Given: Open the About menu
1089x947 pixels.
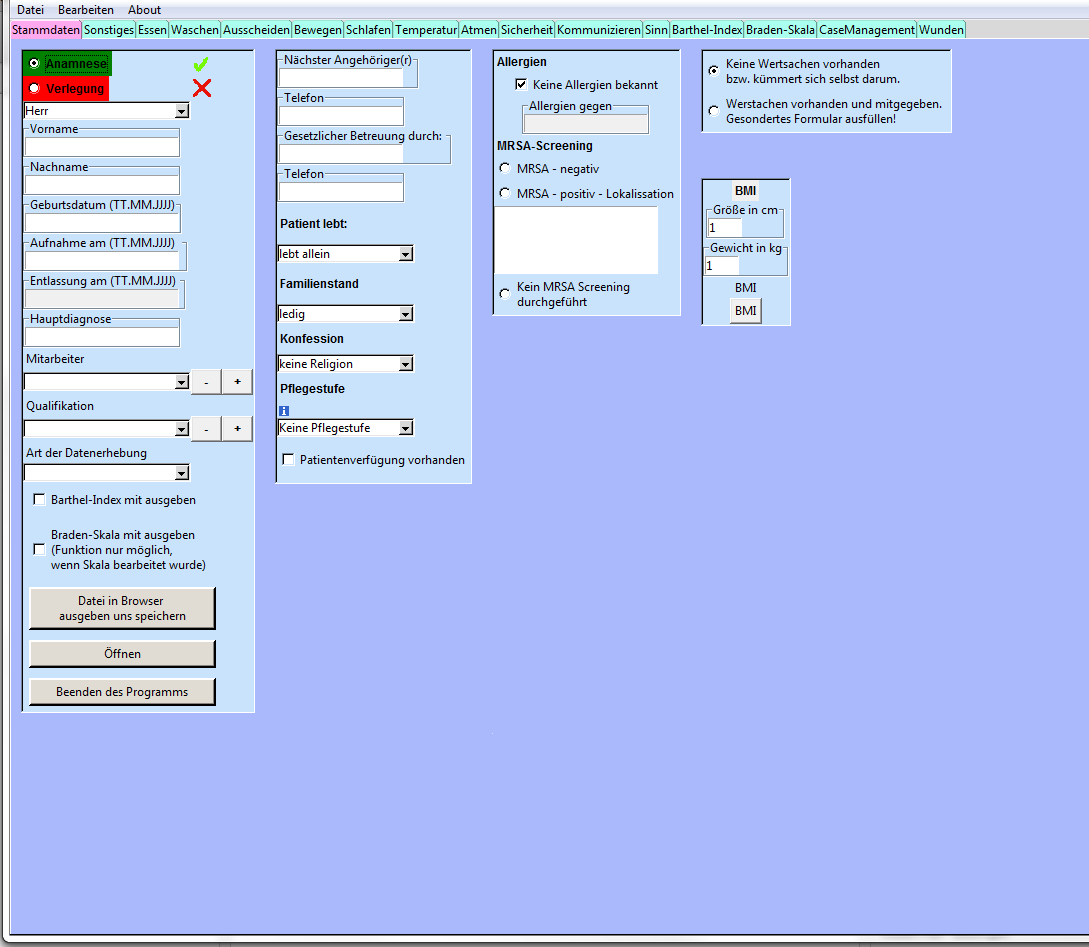Looking at the screenshot, I should [144, 10].
